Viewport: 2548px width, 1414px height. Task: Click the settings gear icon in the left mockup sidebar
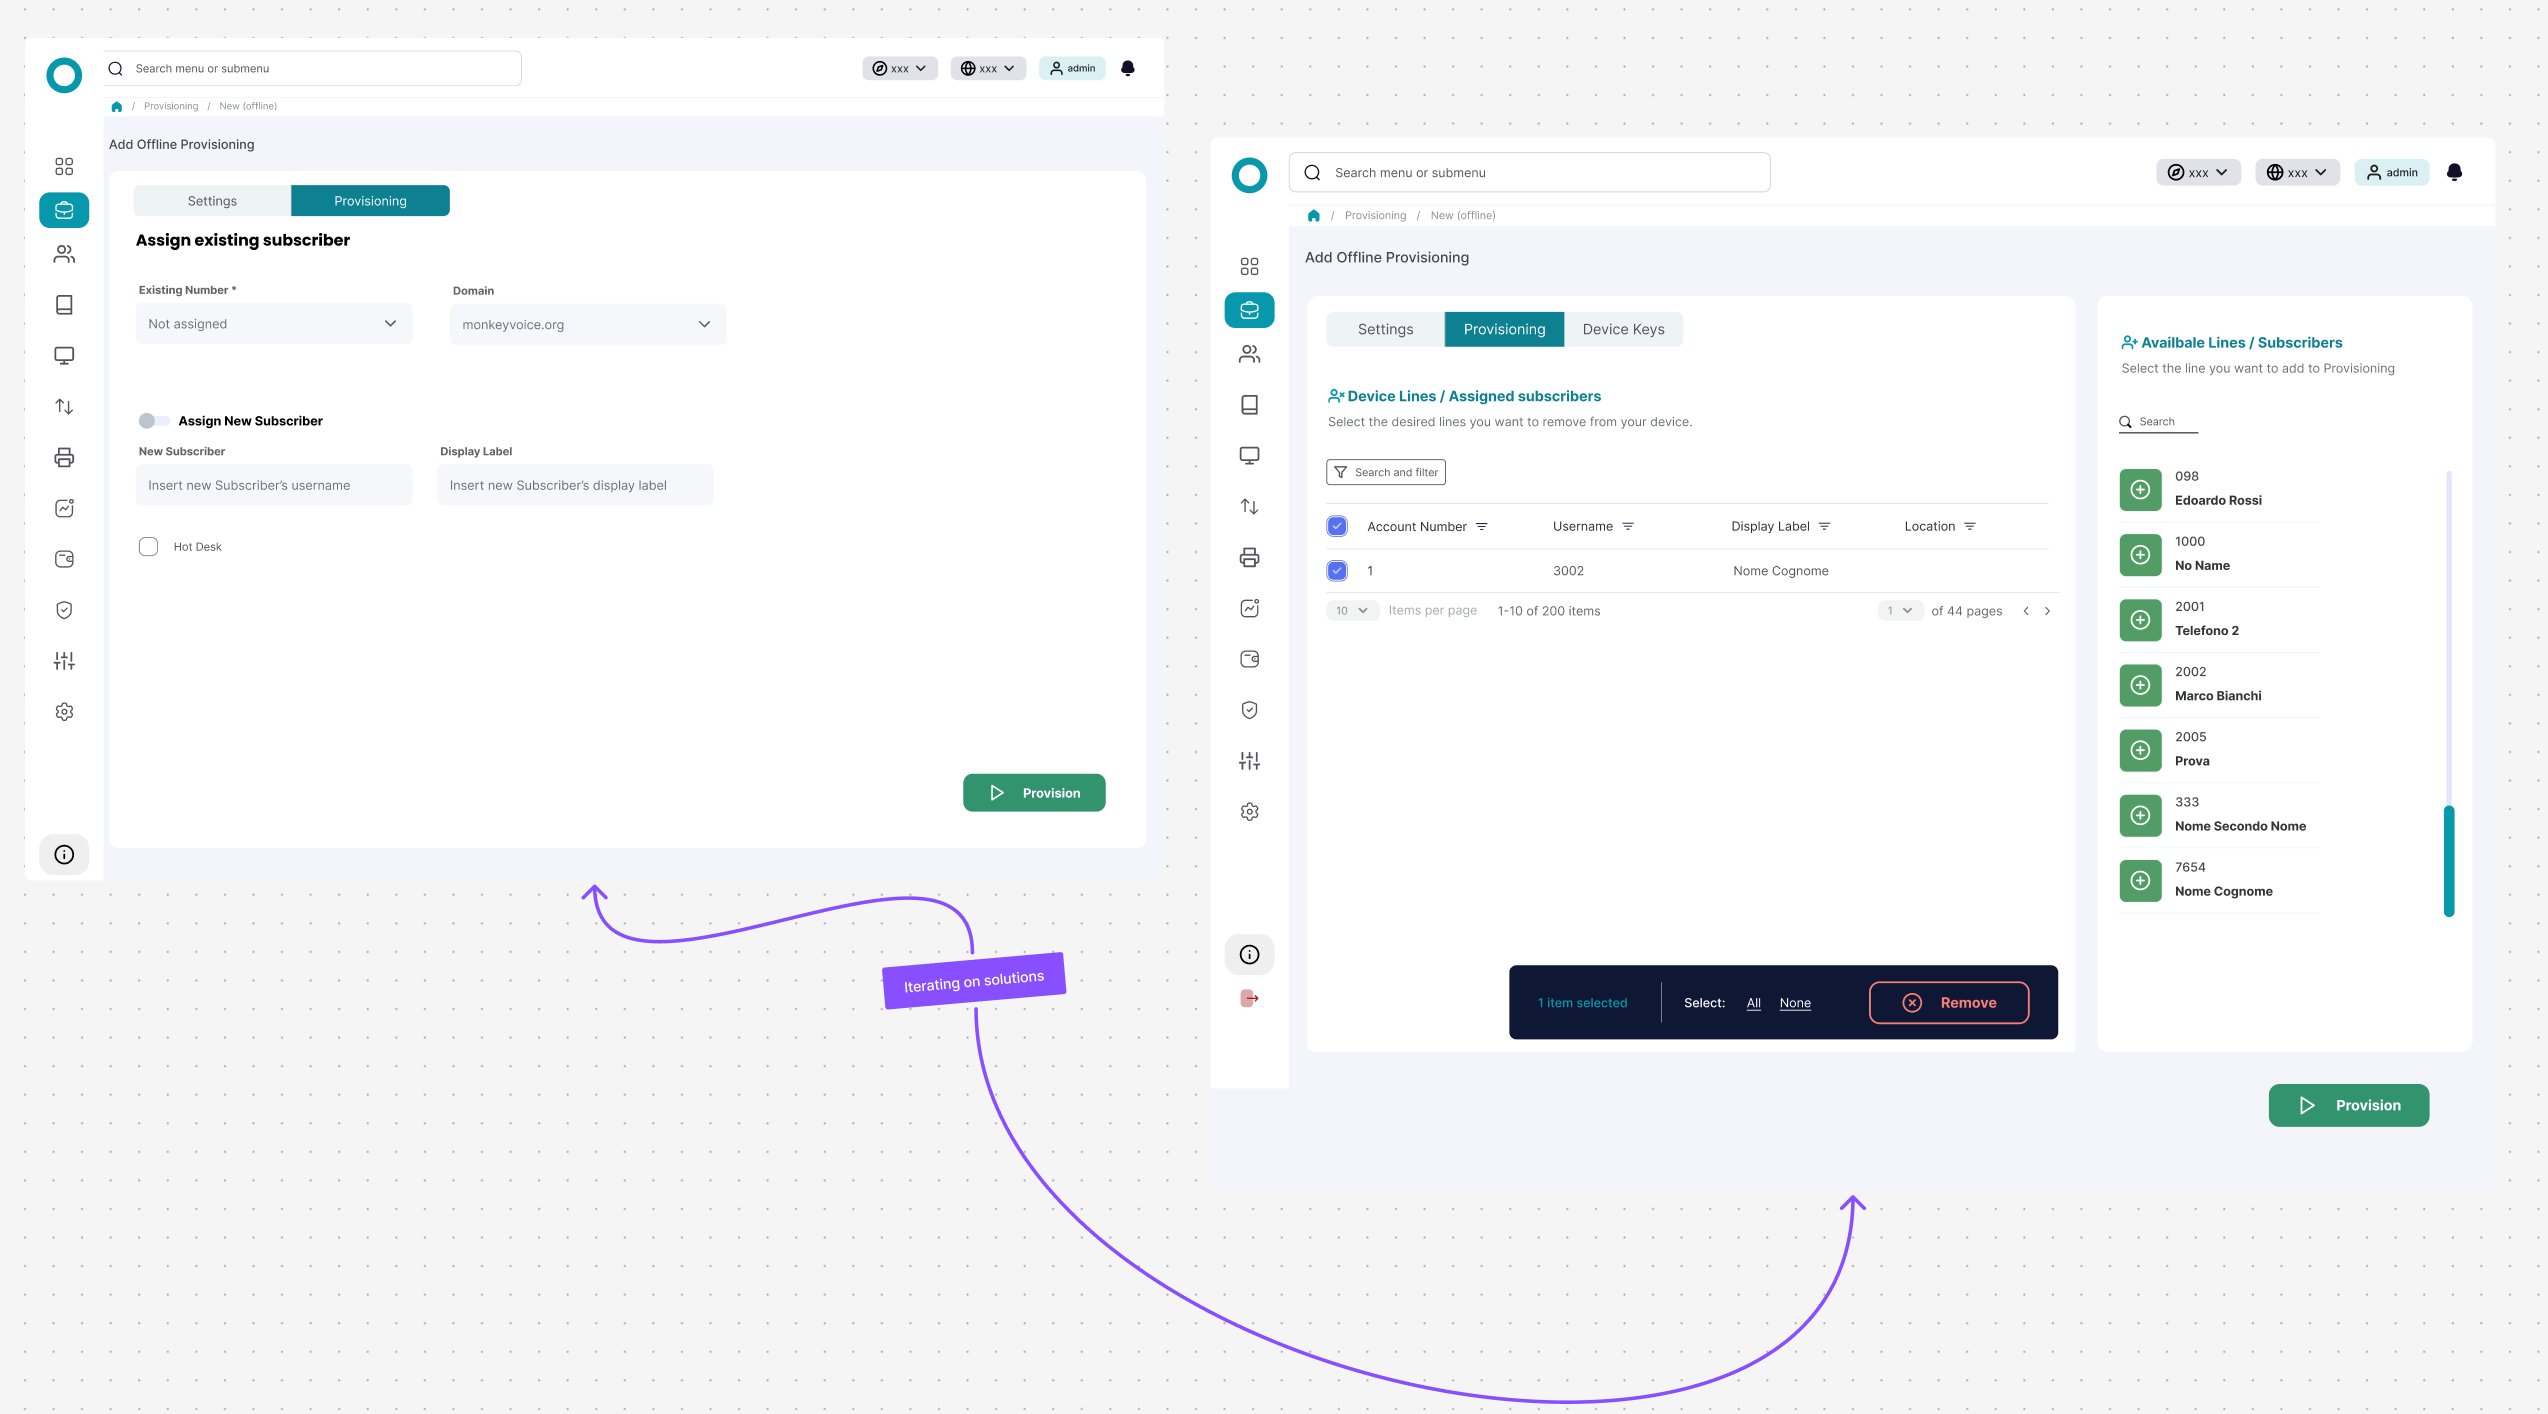click(64, 711)
